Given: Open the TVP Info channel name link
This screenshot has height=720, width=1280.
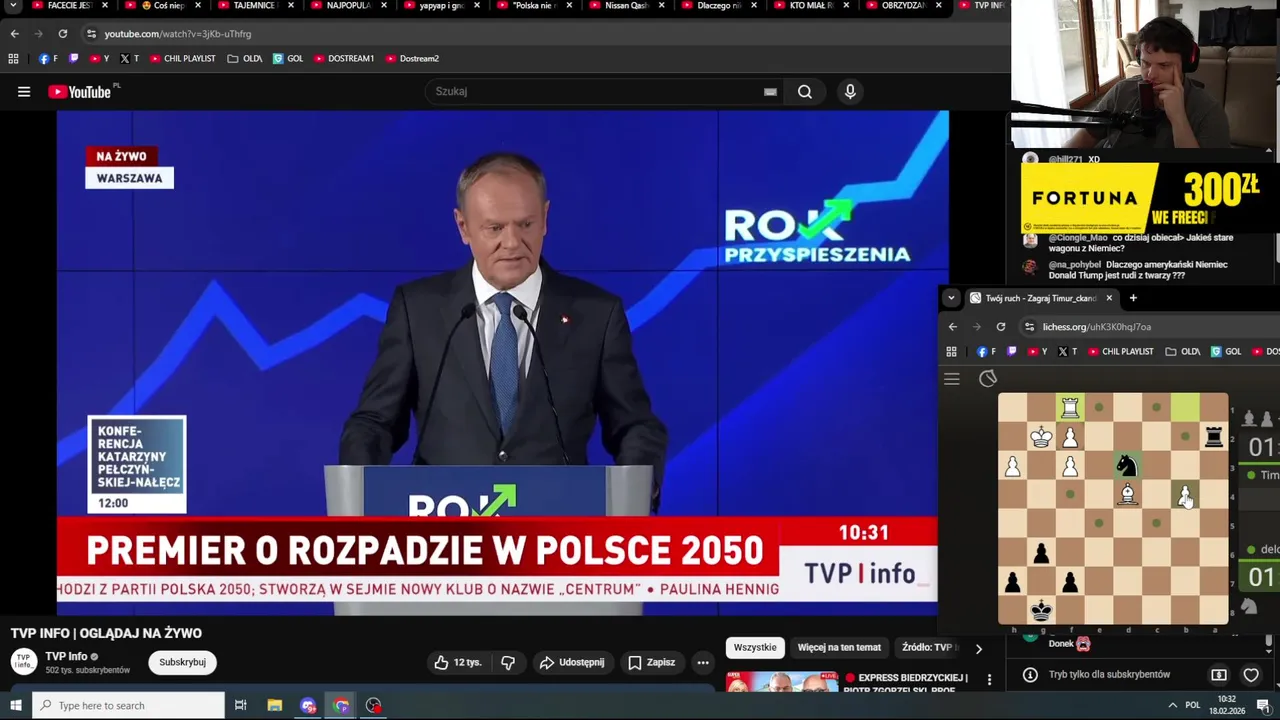Looking at the screenshot, I should coord(66,657).
